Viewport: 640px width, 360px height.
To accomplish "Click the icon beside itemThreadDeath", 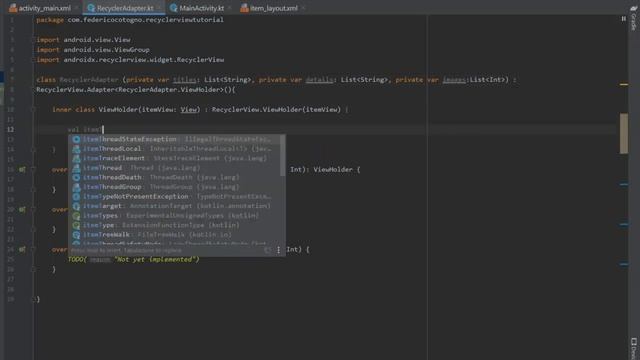I will point(76,177).
